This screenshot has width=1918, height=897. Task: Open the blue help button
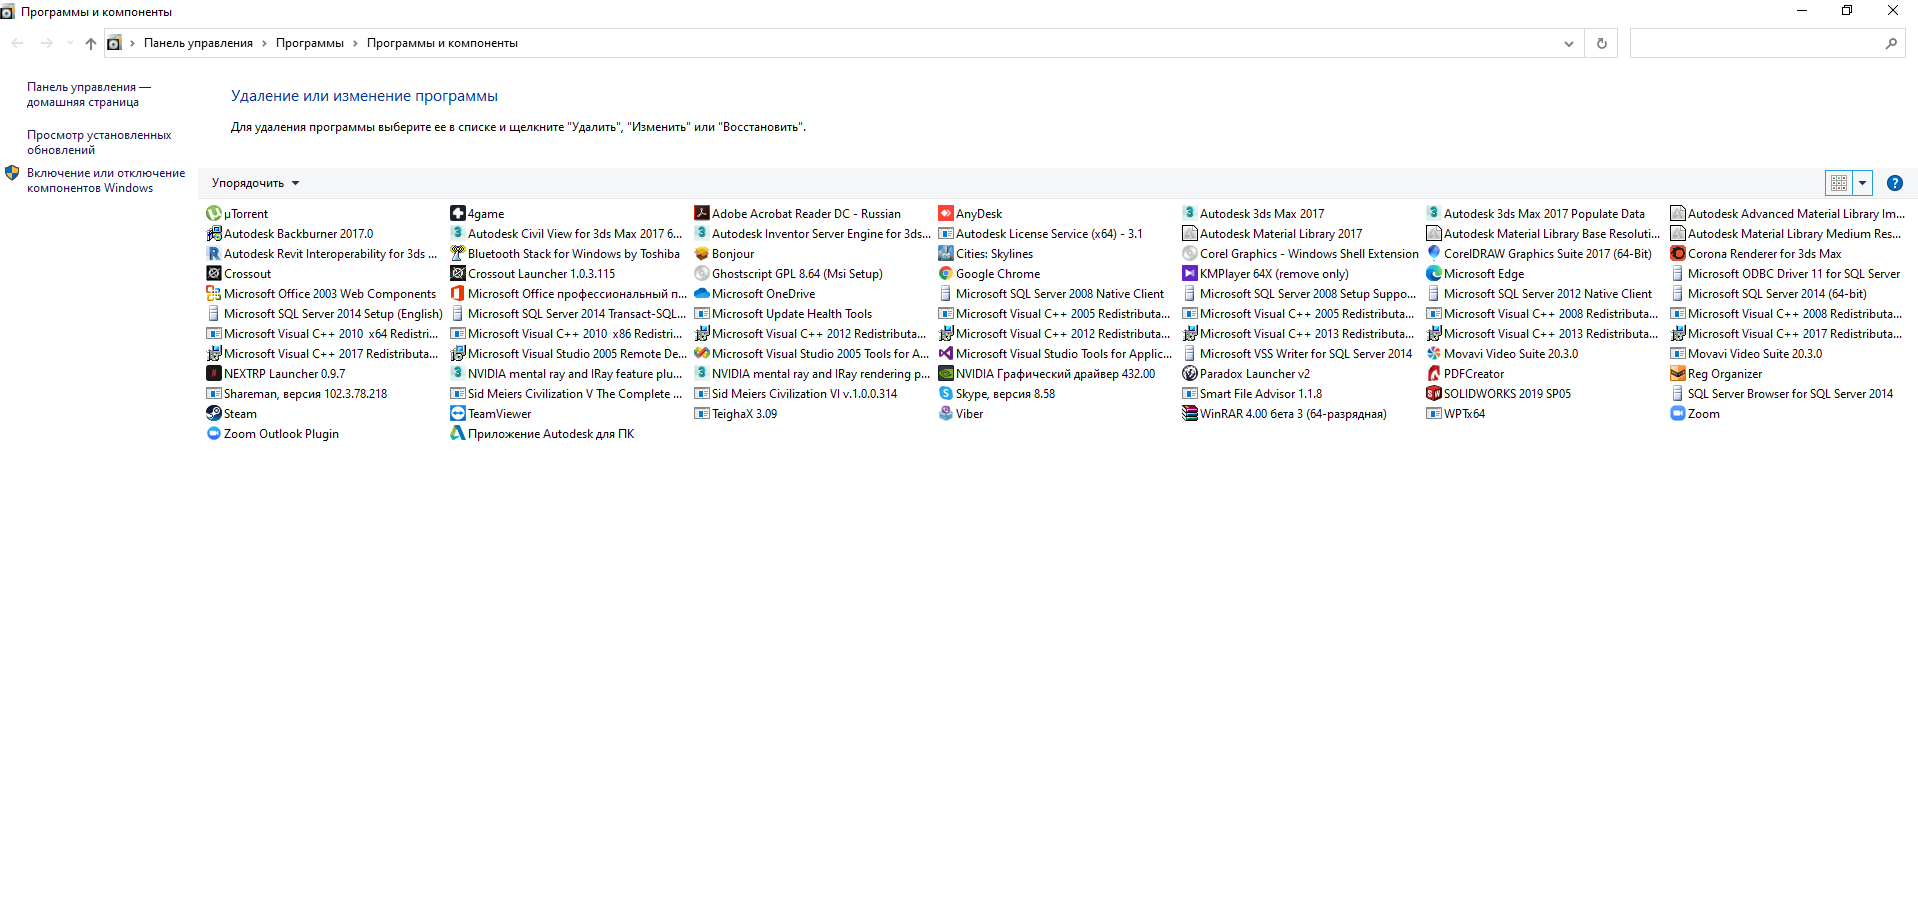coord(1894,183)
